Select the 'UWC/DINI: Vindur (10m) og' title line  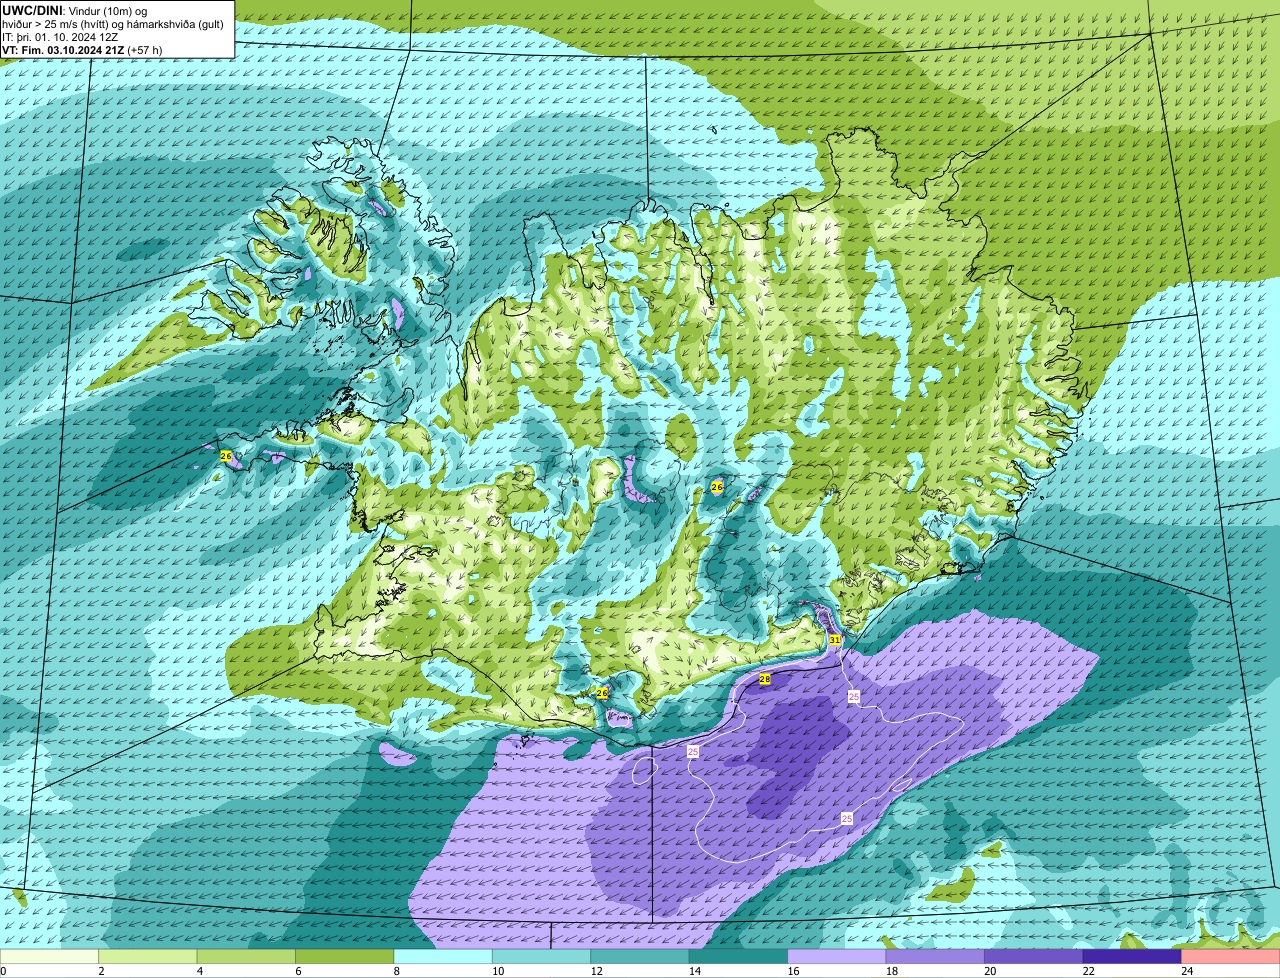[75, 10]
